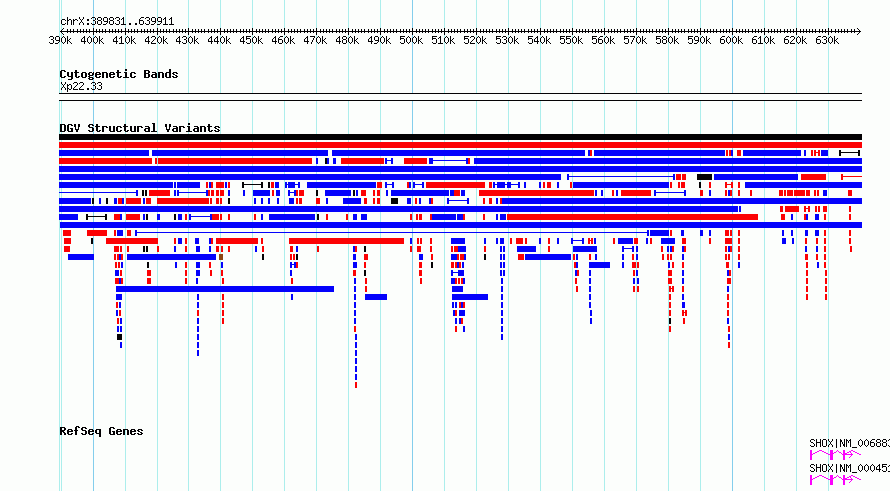Select the Xp22.33 band label
Screen dimensions: 890x491
[x=81, y=87]
